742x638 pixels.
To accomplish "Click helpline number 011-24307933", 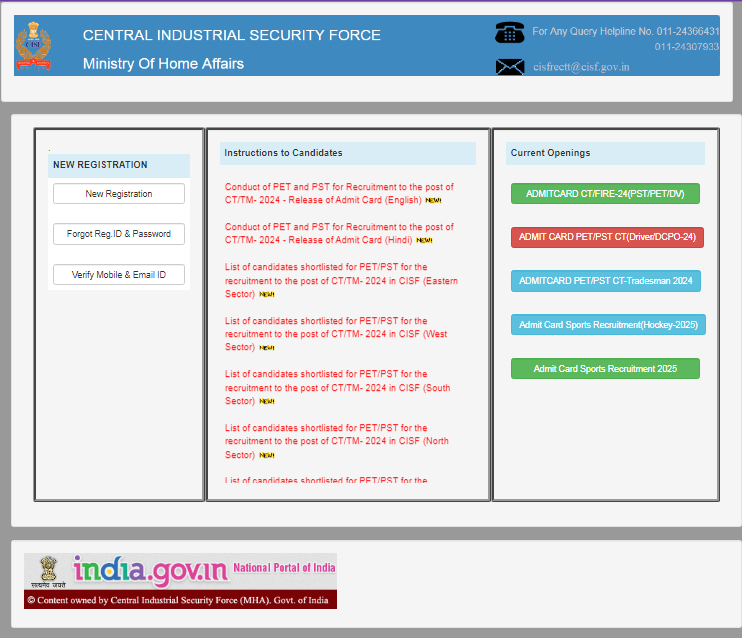I will (x=687, y=46).
